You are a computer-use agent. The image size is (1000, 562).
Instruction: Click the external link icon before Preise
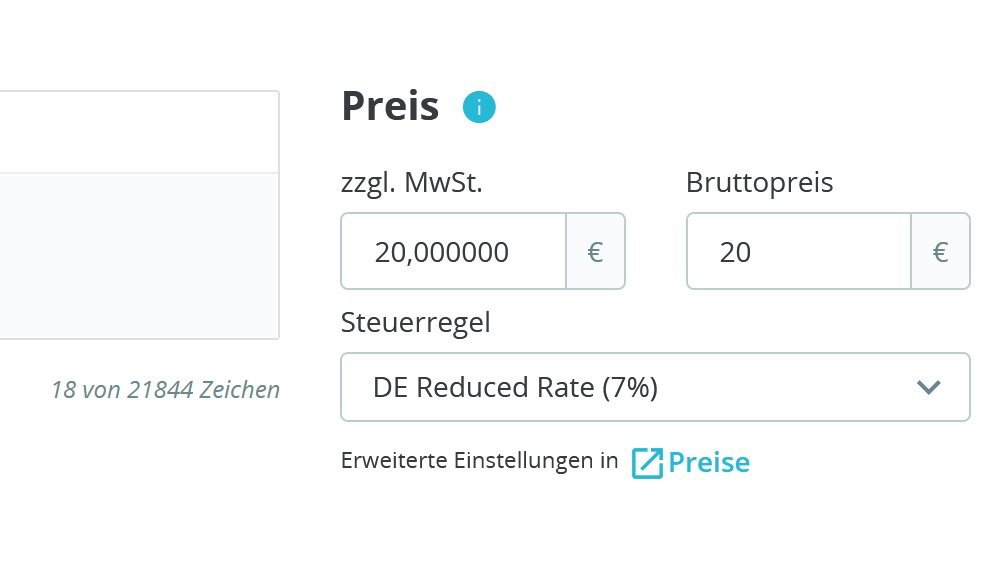pos(647,462)
